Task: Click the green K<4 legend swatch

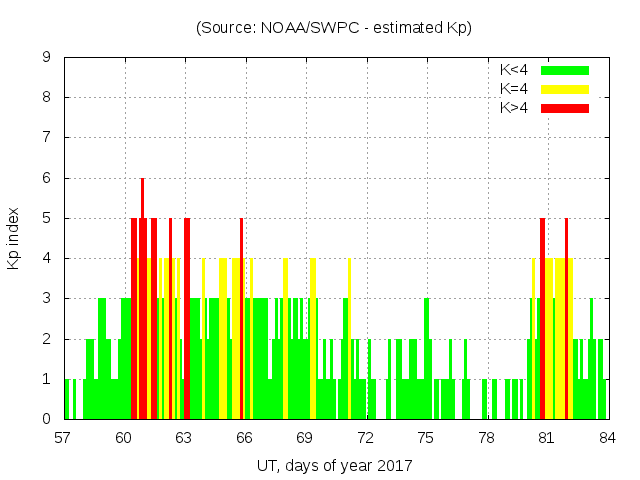Action: click(x=564, y=70)
